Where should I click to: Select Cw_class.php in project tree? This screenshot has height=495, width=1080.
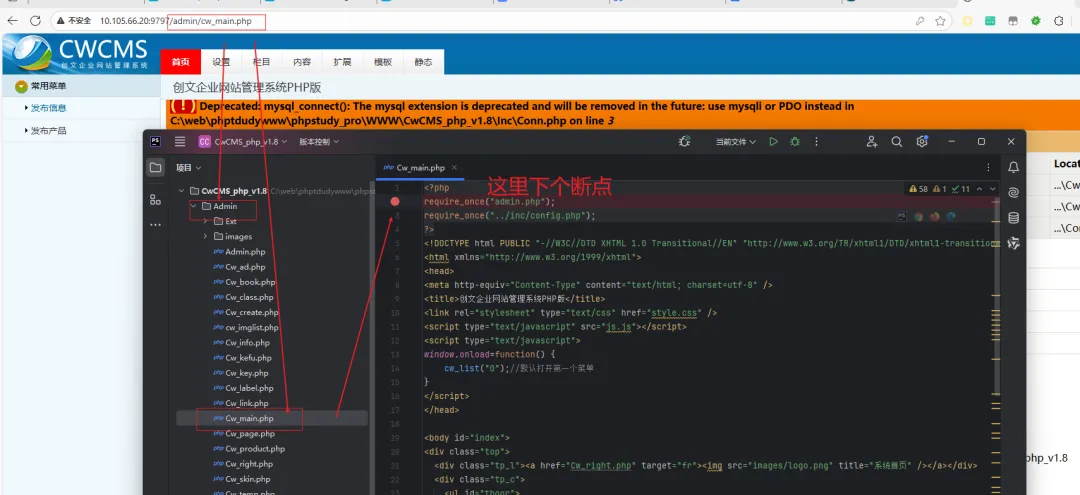243,297
